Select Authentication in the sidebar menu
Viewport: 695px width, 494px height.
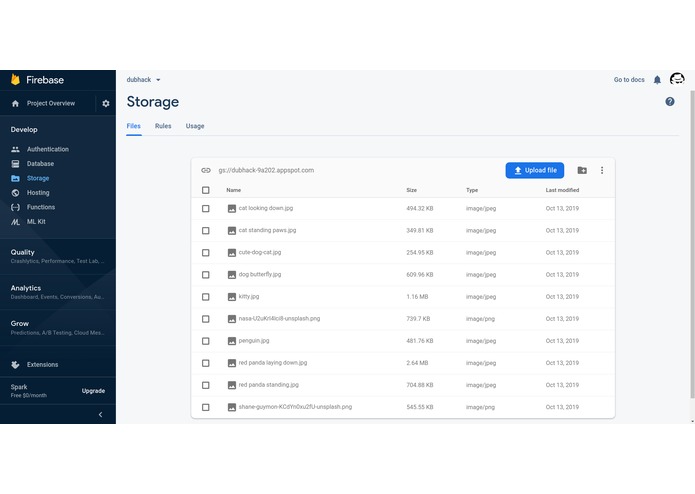48,149
